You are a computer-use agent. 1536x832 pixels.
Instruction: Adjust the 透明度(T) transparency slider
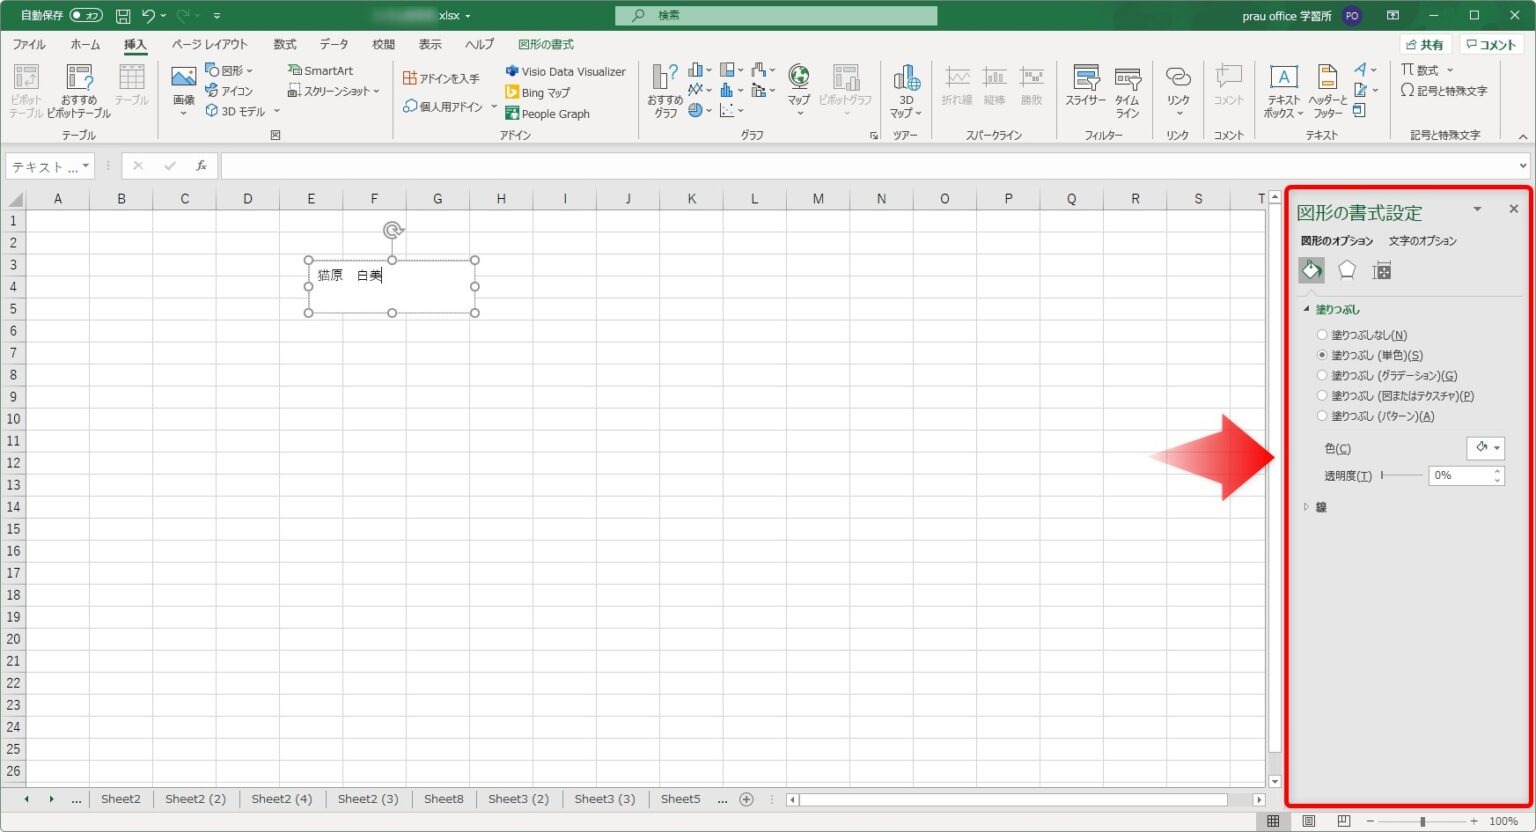pos(1401,476)
